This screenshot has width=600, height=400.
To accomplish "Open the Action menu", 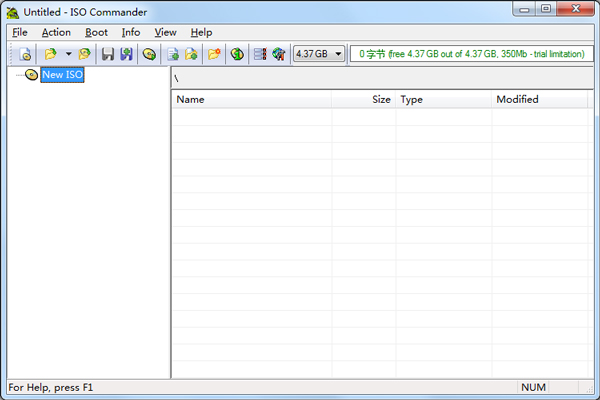I will point(56,33).
